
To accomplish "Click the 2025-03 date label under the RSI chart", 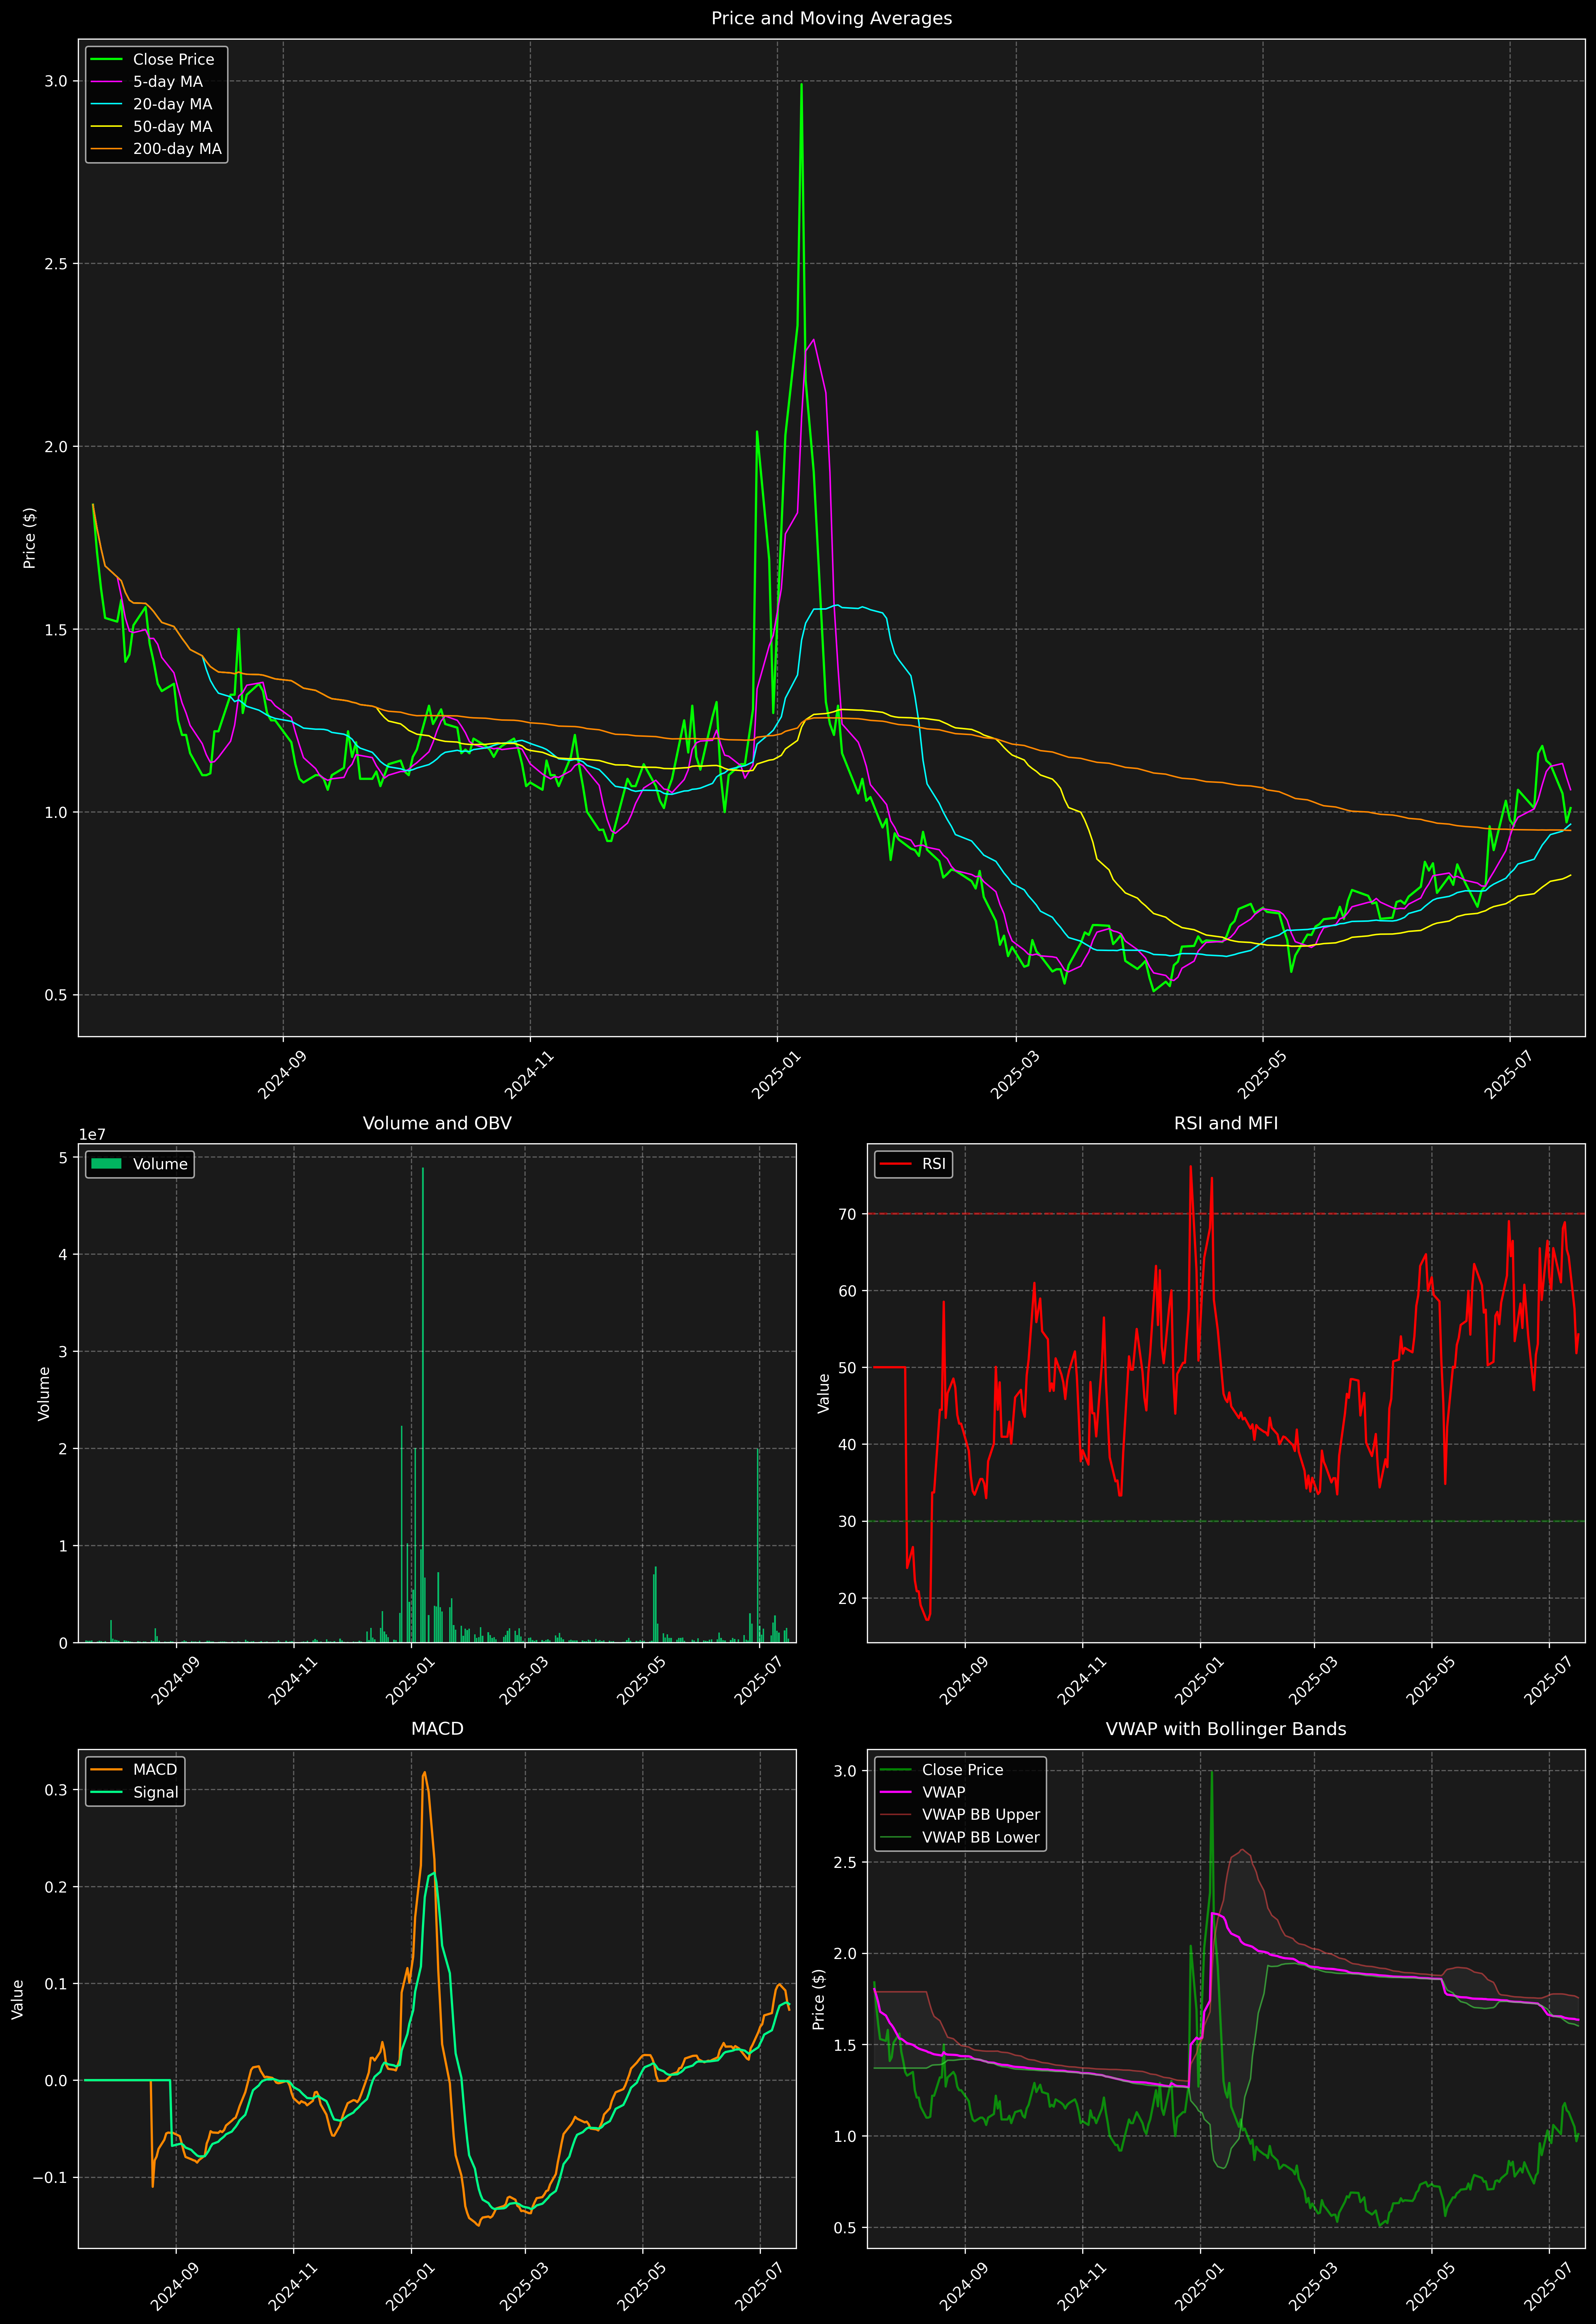I will pyautogui.click(x=1312, y=1681).
